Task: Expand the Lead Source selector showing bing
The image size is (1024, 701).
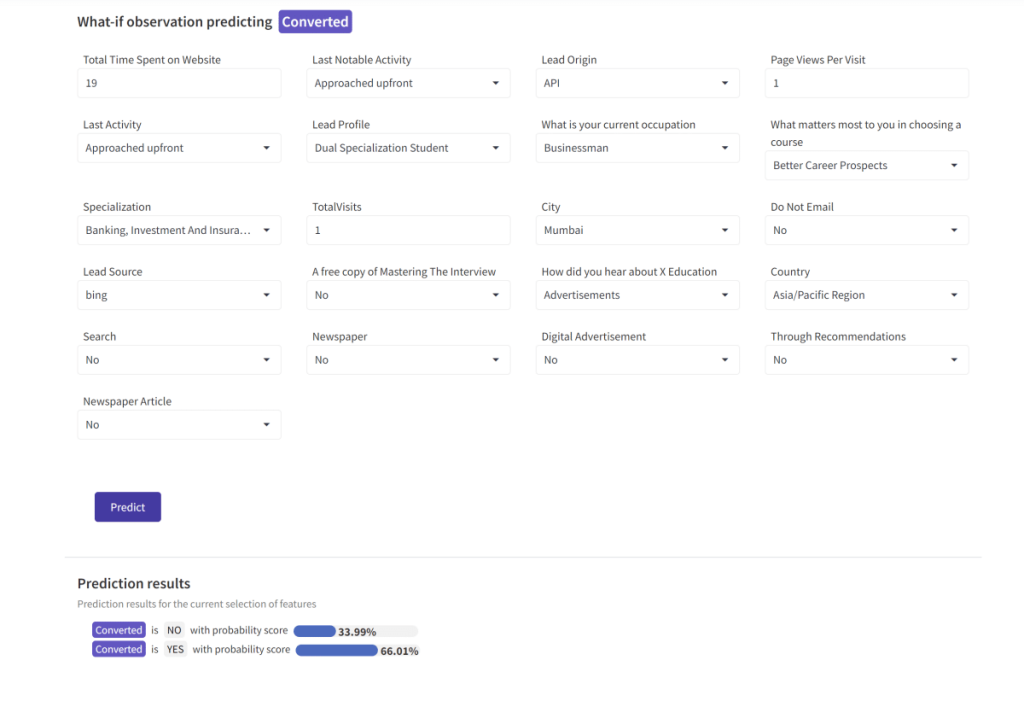Action: (179, 295)
